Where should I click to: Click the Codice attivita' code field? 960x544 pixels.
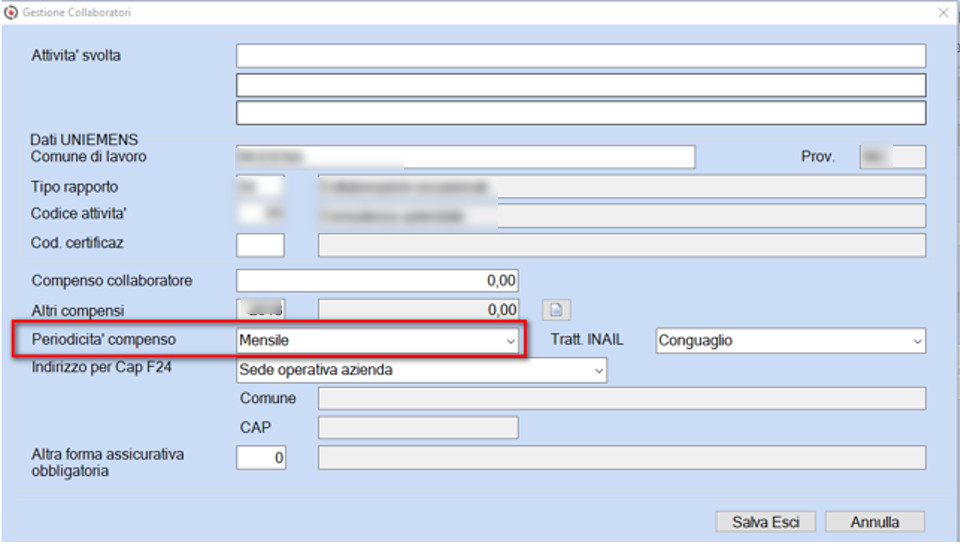(x=260, y=215)
